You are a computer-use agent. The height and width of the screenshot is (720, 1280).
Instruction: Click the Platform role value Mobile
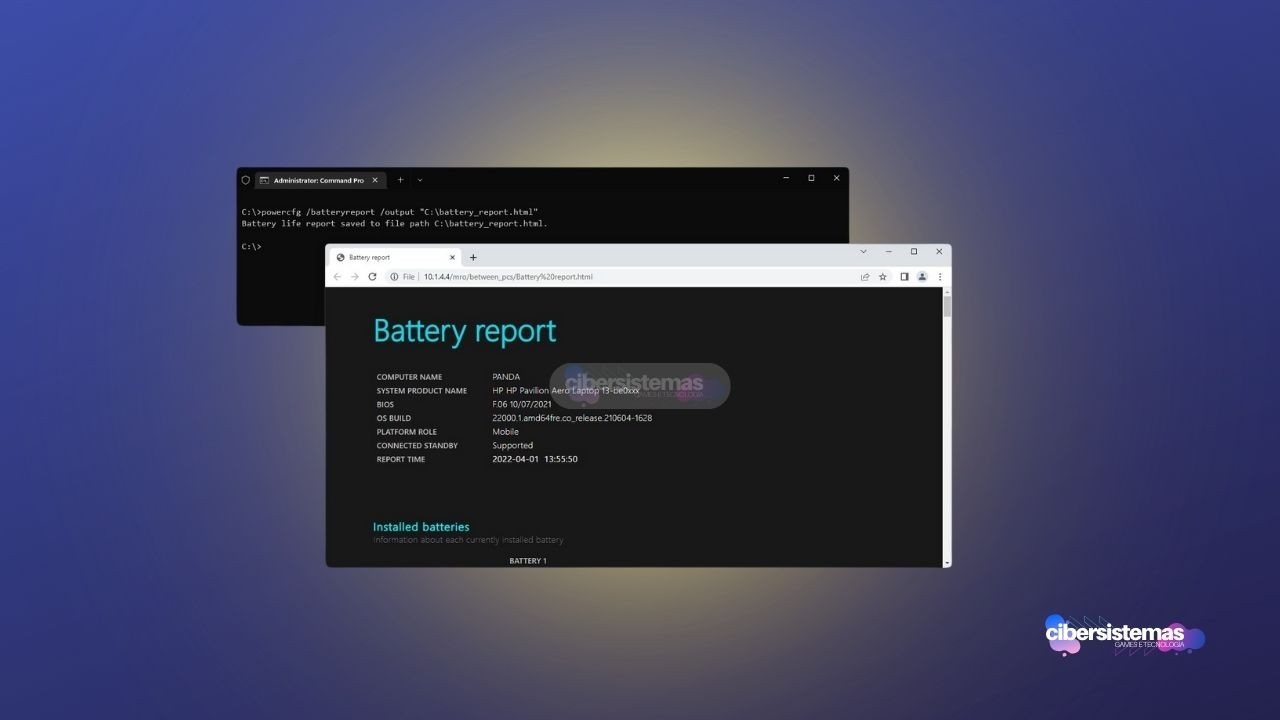(x=505, y=432)
